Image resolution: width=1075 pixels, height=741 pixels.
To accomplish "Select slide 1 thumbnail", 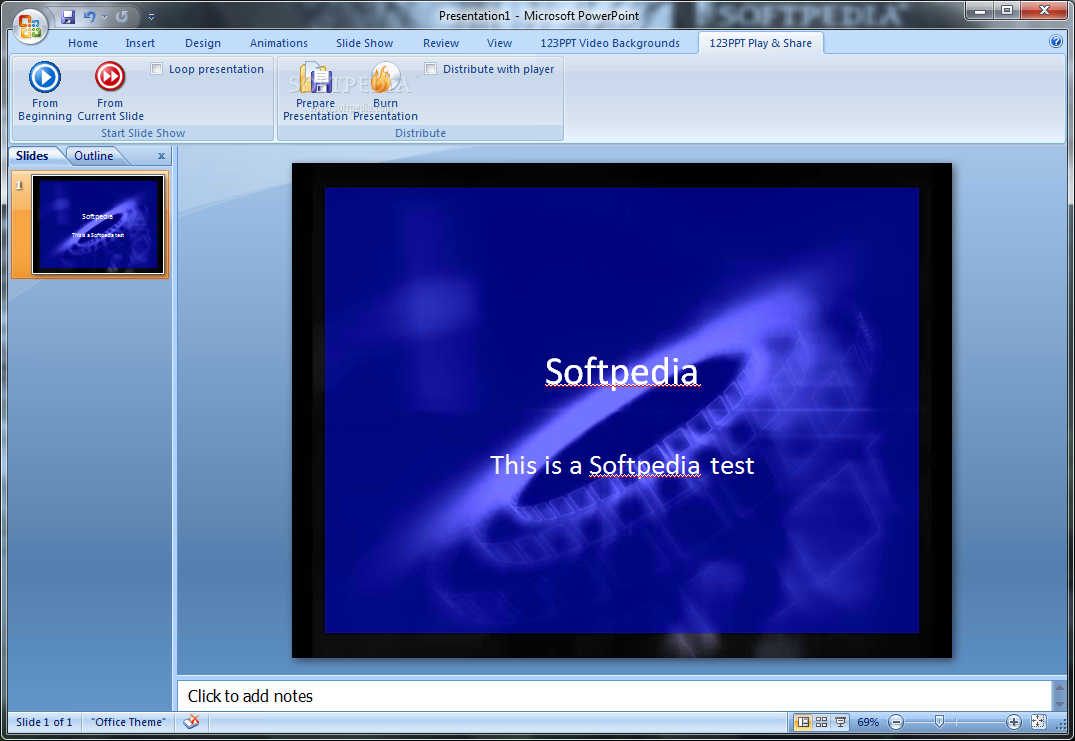I will 98,224.
